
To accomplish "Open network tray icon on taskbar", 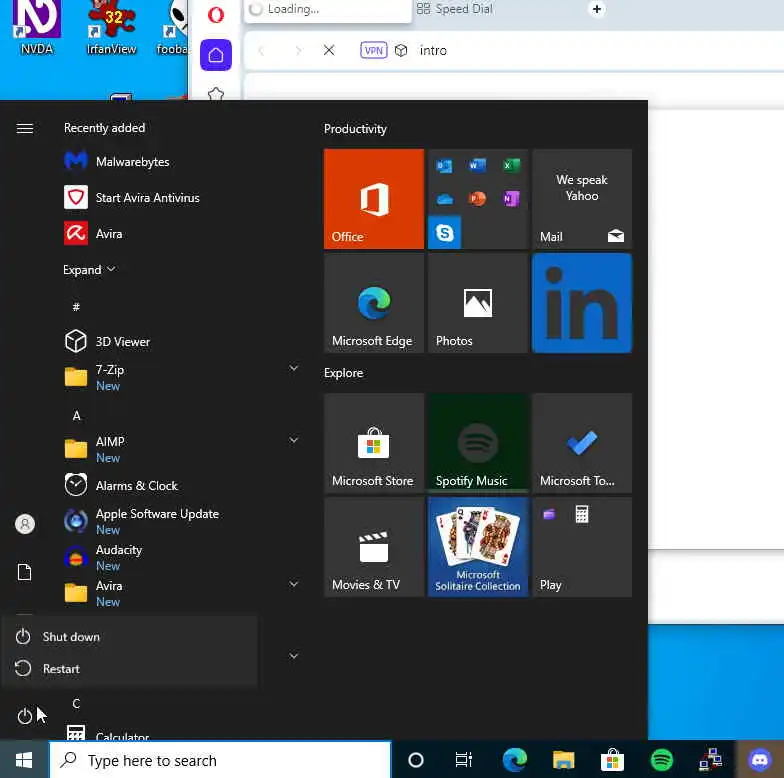I will [710, 760].
